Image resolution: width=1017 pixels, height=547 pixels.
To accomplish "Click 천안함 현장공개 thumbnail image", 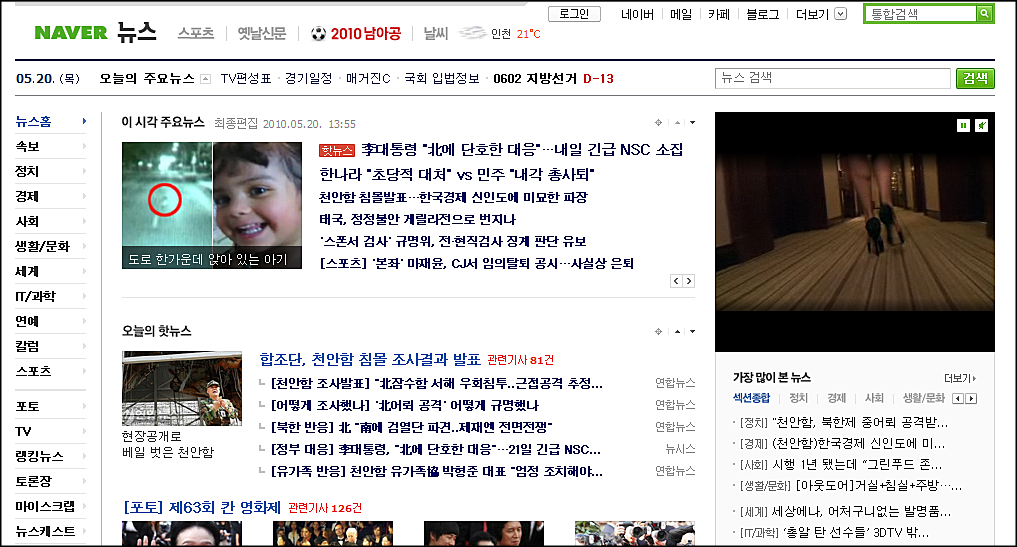I will [x=182, y=389].
